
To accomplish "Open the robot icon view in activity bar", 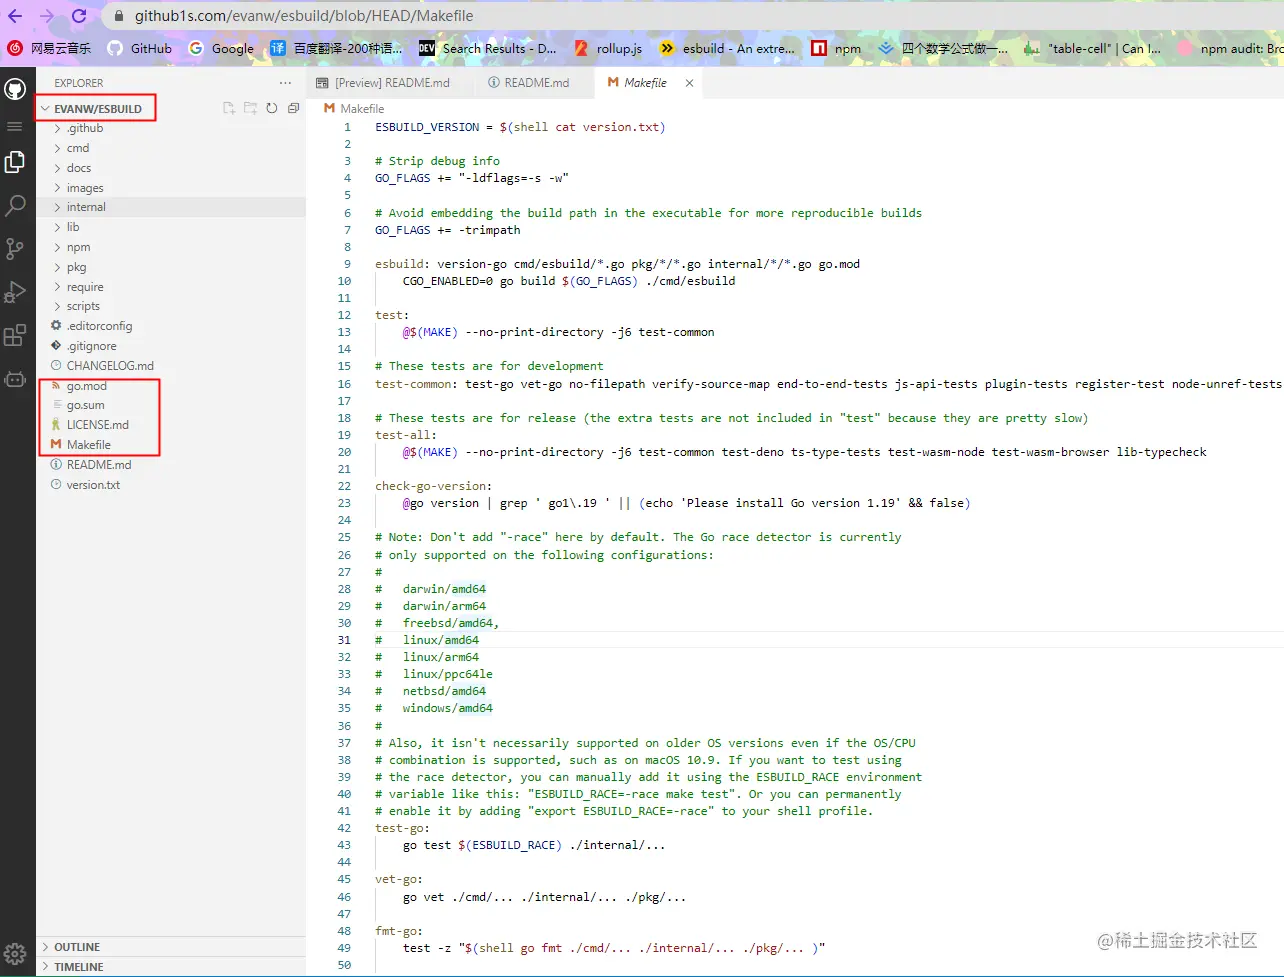I will pyautogui.click(x=15, y=379).
